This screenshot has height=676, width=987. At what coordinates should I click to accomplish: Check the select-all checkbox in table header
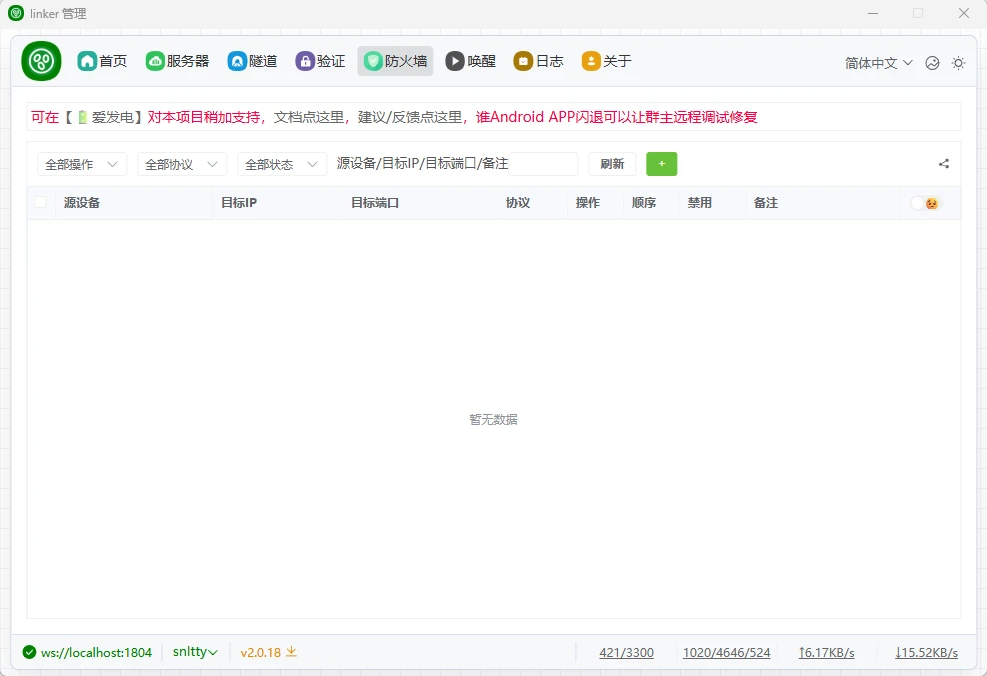pos(40,203)
